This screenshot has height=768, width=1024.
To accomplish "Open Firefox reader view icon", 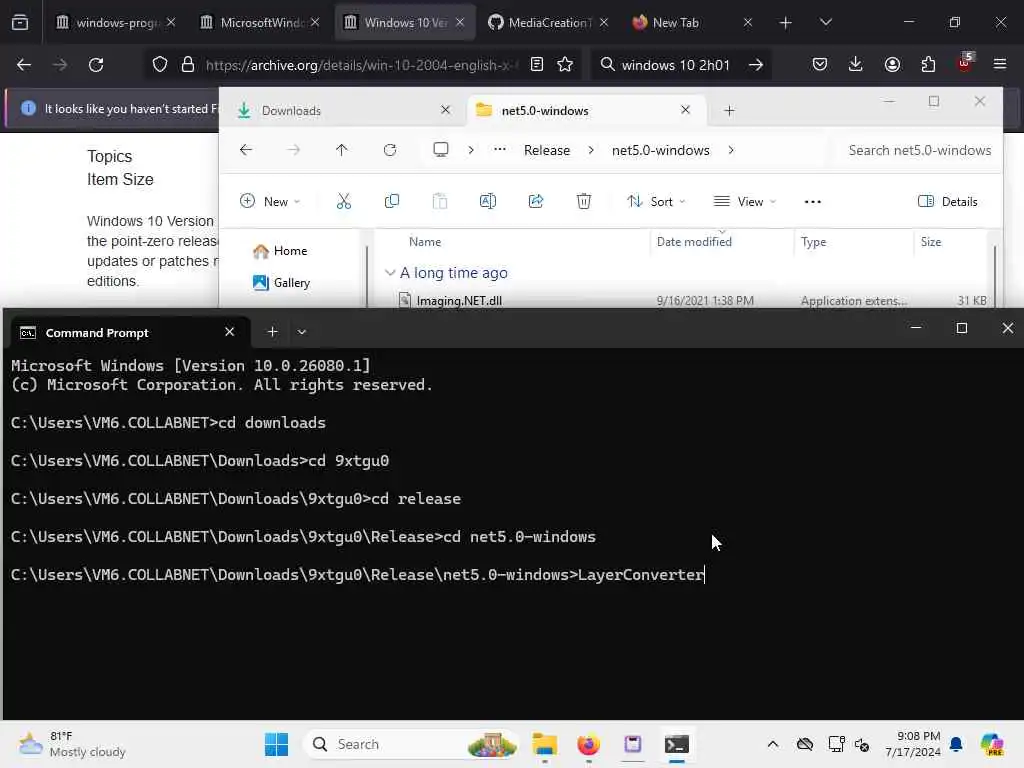I will coord(537,65).
